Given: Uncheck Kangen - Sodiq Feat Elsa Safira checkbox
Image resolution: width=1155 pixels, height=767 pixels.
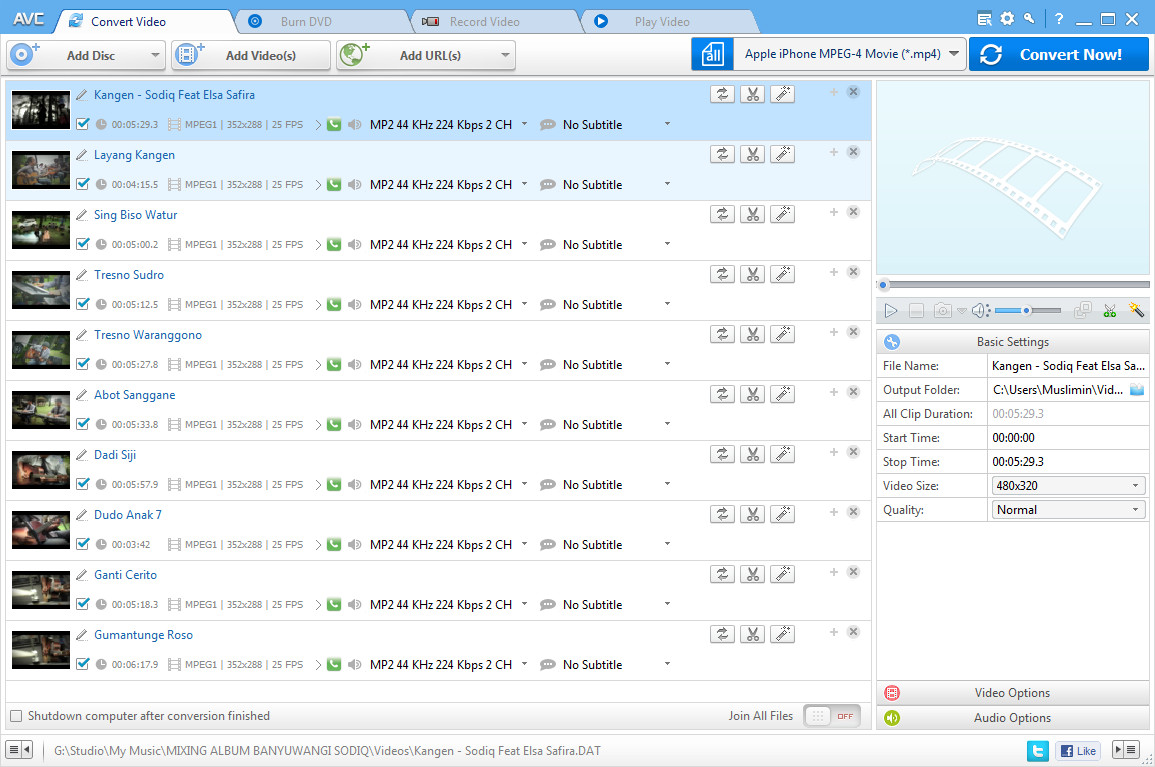Looking at the screenshot, I should (x=82, y=124).
